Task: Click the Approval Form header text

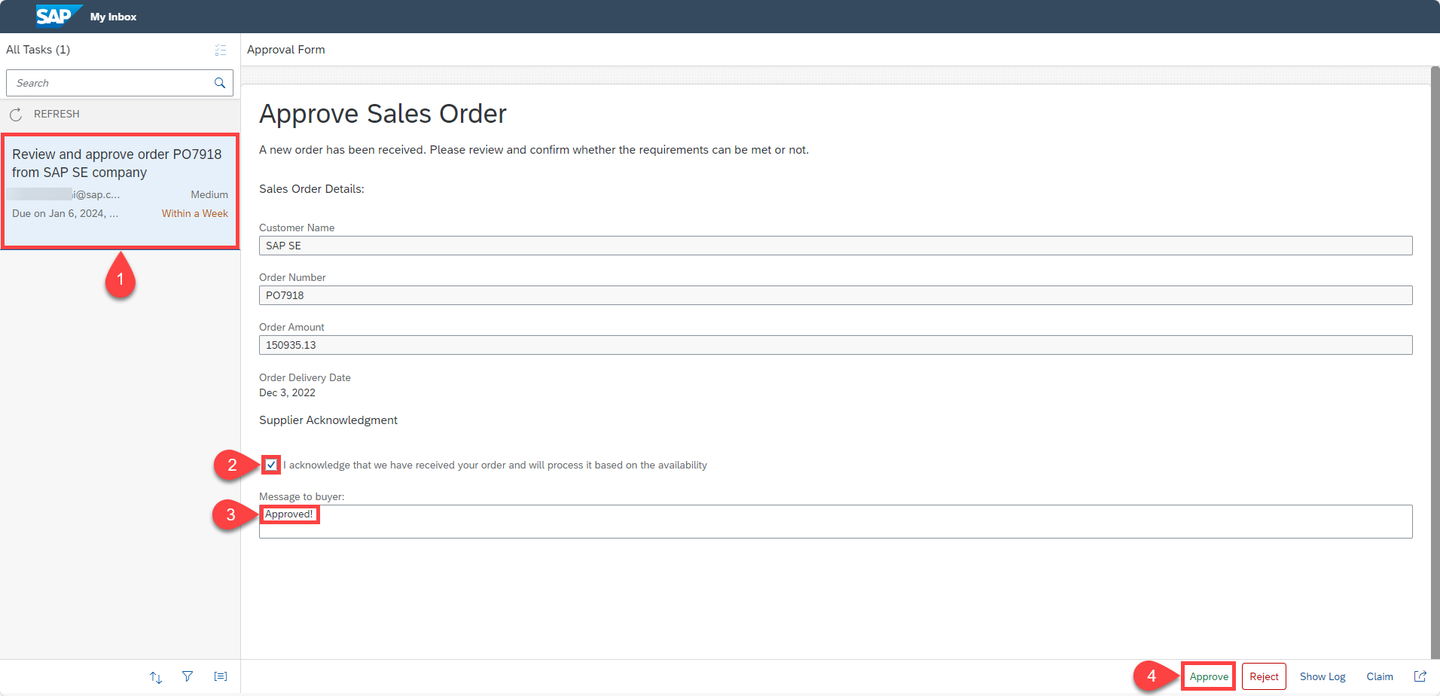Action: pos(286,50)
